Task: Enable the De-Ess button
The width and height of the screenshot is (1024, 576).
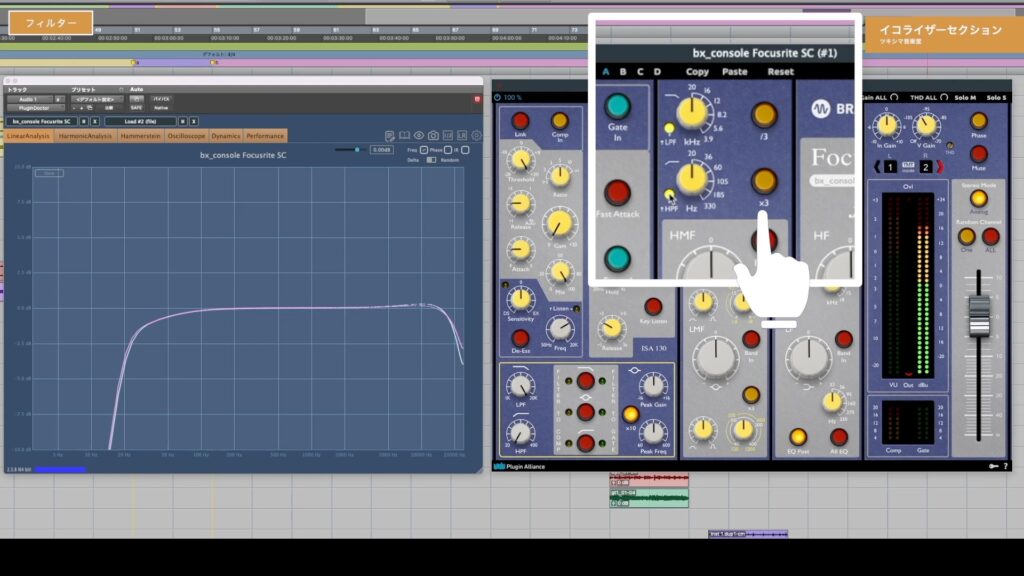Action: (x=520, y=338)
